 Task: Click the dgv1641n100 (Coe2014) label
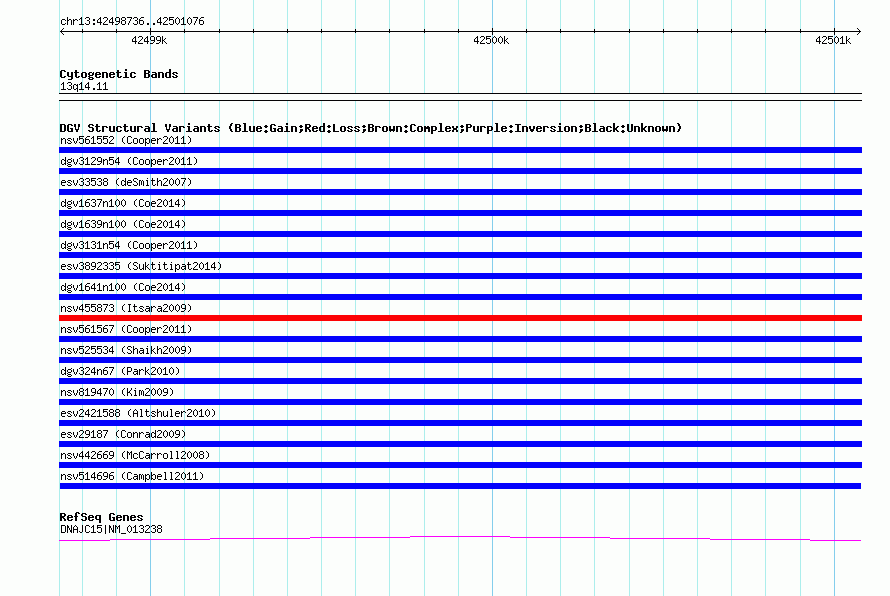click(123, 287)
